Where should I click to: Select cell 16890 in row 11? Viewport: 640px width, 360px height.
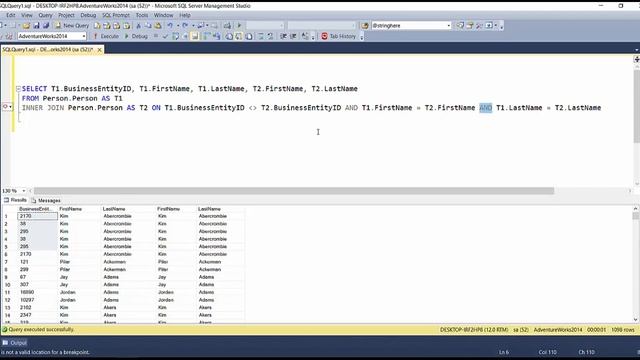[37, 292]
